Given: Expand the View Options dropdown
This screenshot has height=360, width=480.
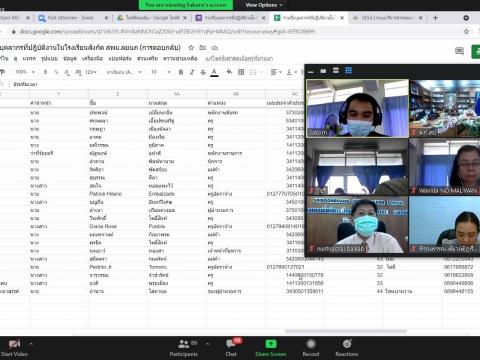Looking at the screenshot, I should 264,5.
